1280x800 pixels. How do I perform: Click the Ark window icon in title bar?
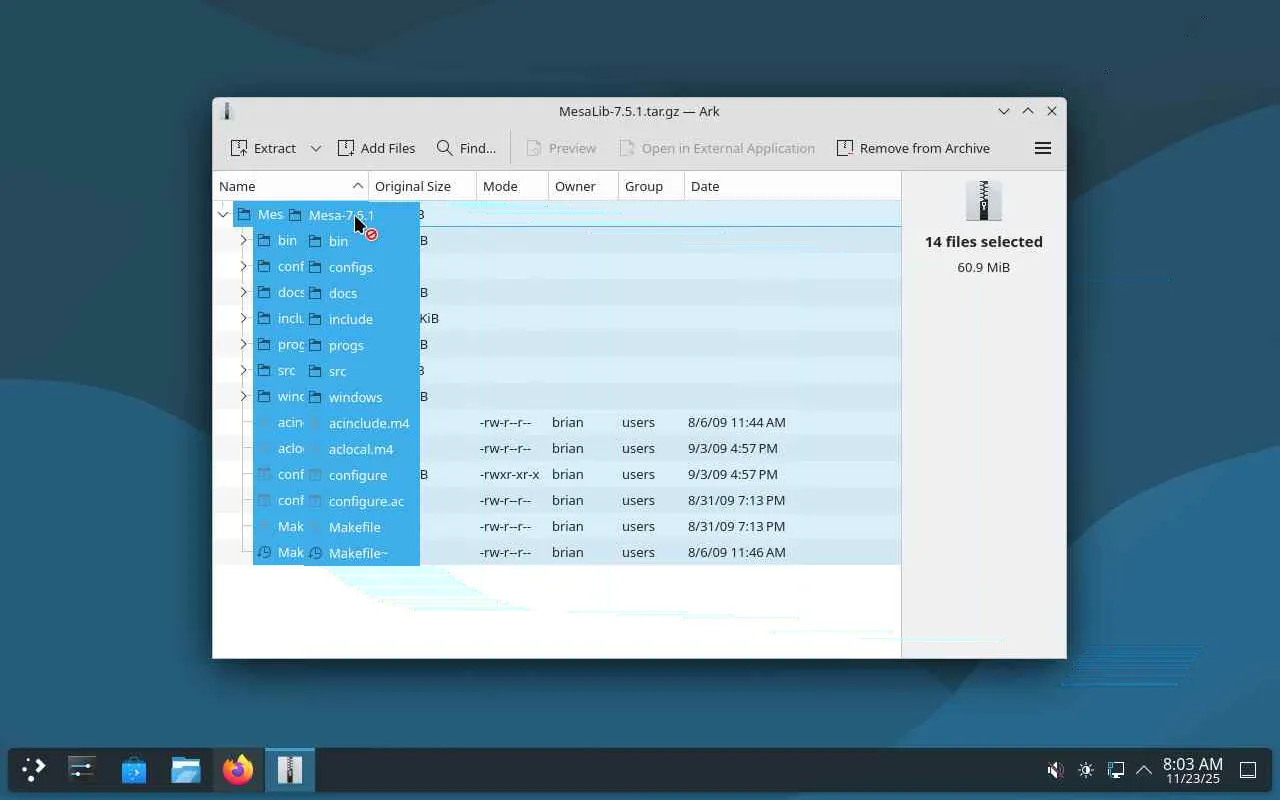[228, 111]
